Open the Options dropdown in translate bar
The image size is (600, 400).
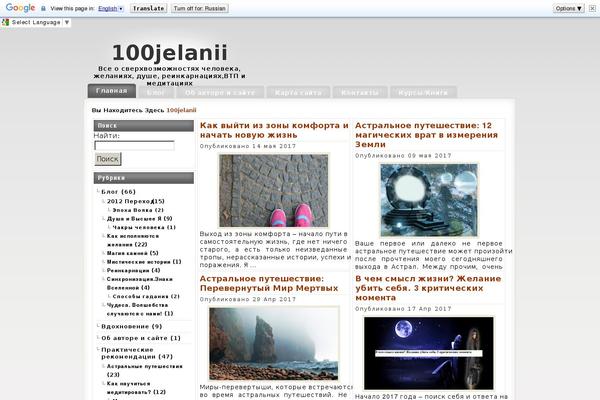click(569, 8)
